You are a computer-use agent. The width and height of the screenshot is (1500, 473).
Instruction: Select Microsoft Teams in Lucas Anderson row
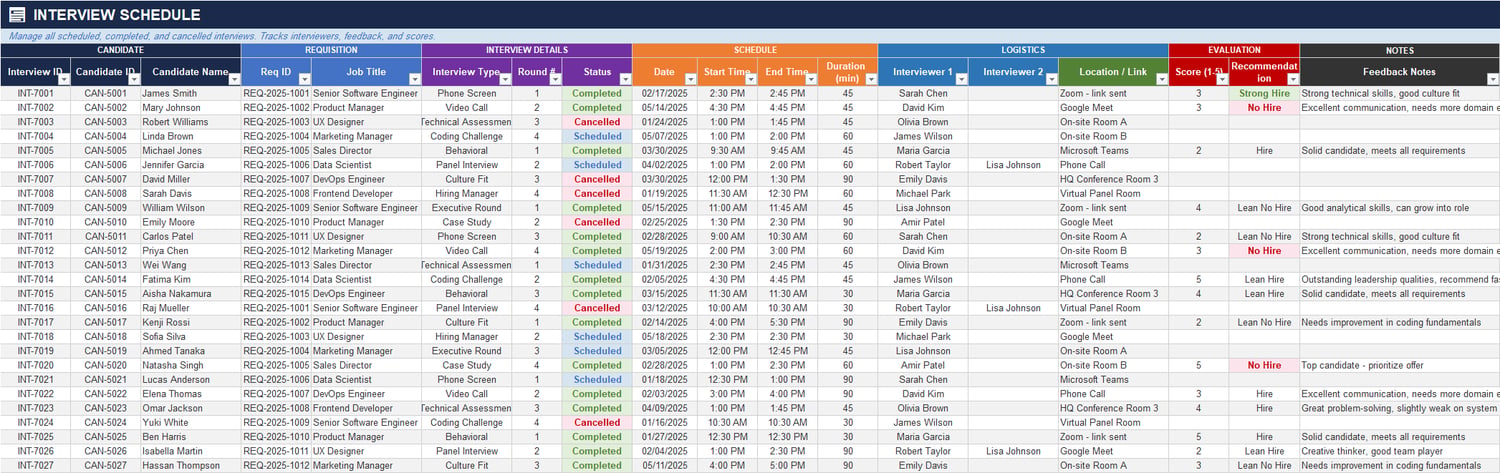(x=1113, y=379)
